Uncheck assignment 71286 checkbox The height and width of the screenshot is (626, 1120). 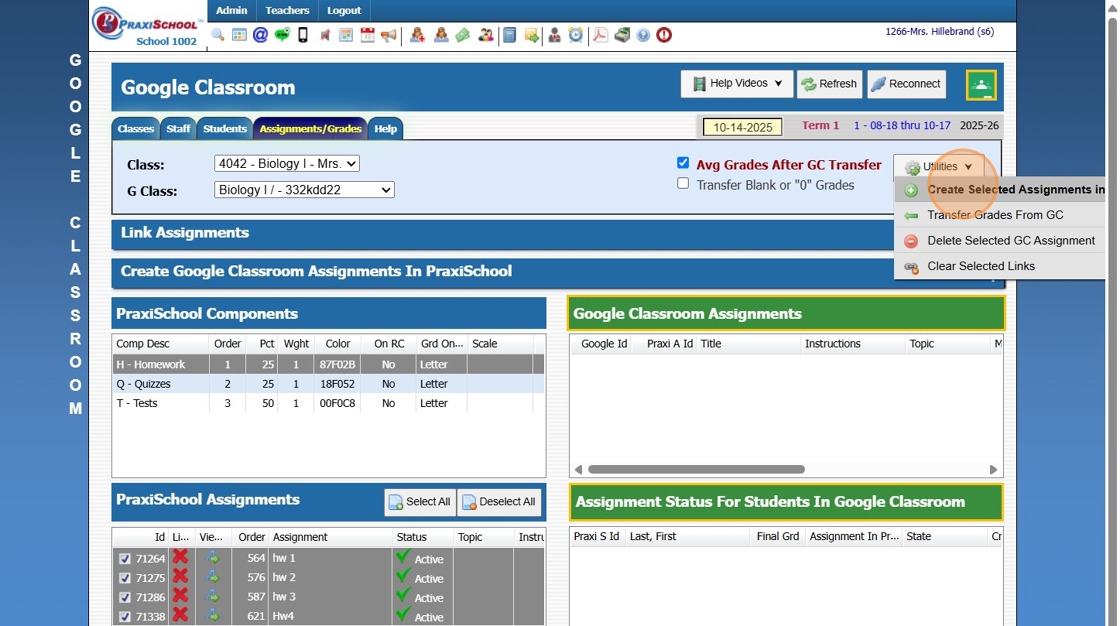click(125, 597)
